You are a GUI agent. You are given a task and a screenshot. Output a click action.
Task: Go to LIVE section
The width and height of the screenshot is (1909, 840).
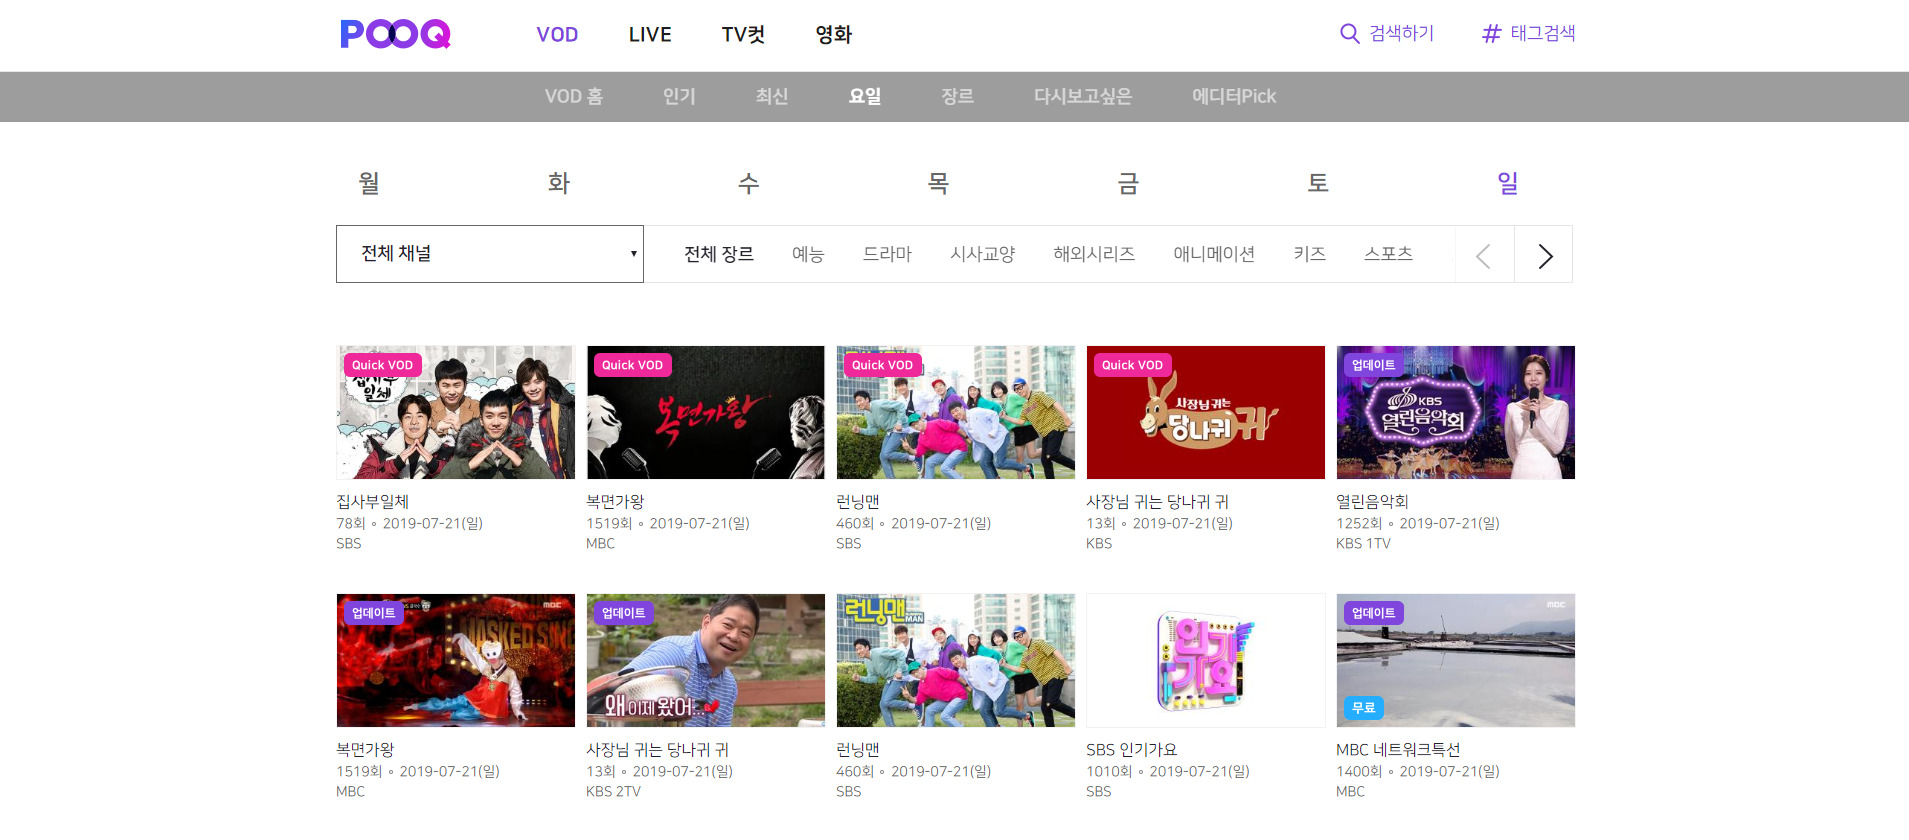(x=650, y=35)
